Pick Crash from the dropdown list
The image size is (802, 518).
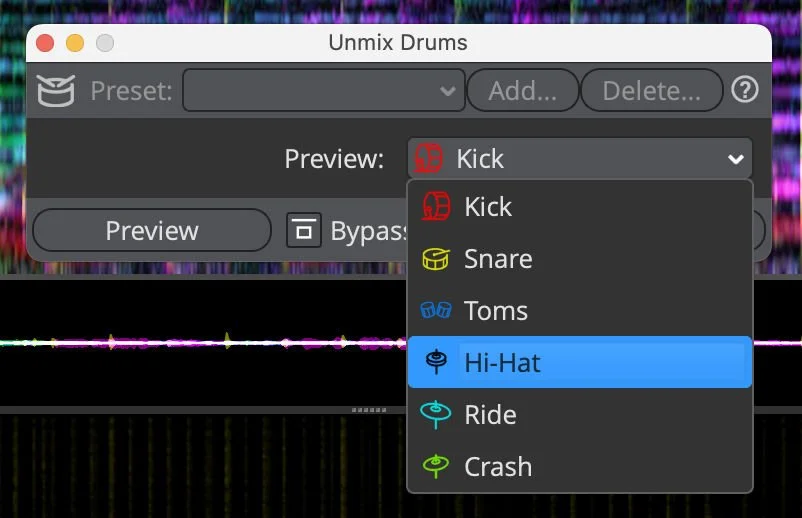point(580,466)
